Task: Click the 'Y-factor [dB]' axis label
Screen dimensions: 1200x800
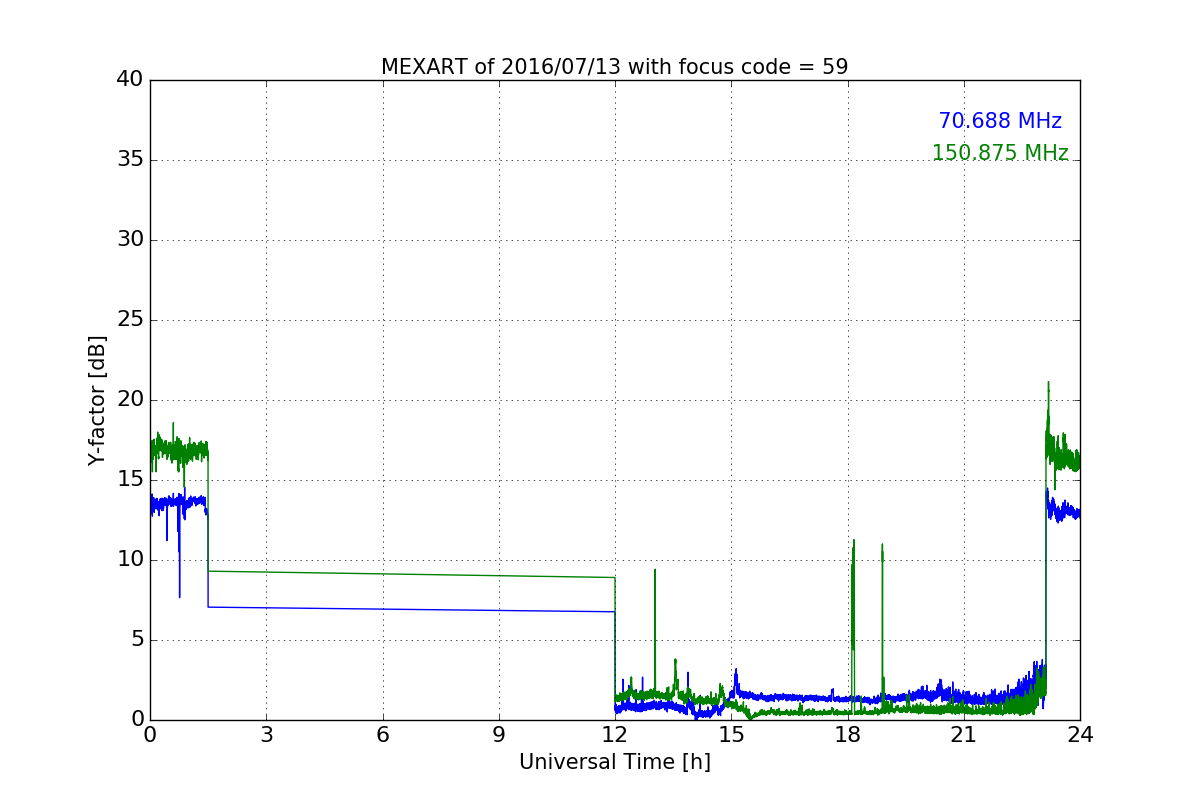Action: pyautogui.click(x=97, y=400)
